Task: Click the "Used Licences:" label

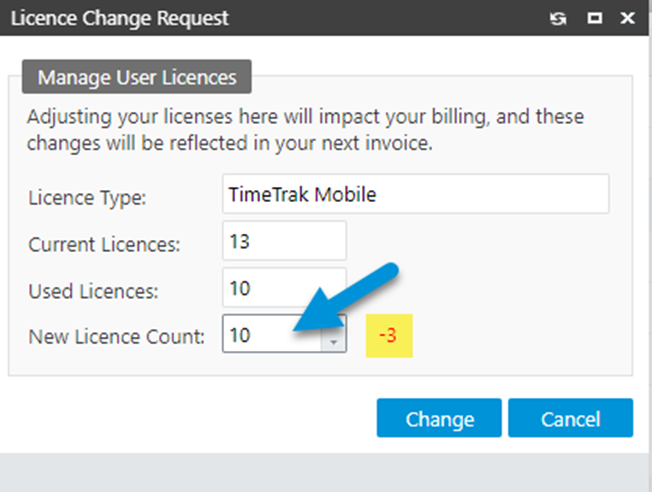Action: tap(95, 290)
